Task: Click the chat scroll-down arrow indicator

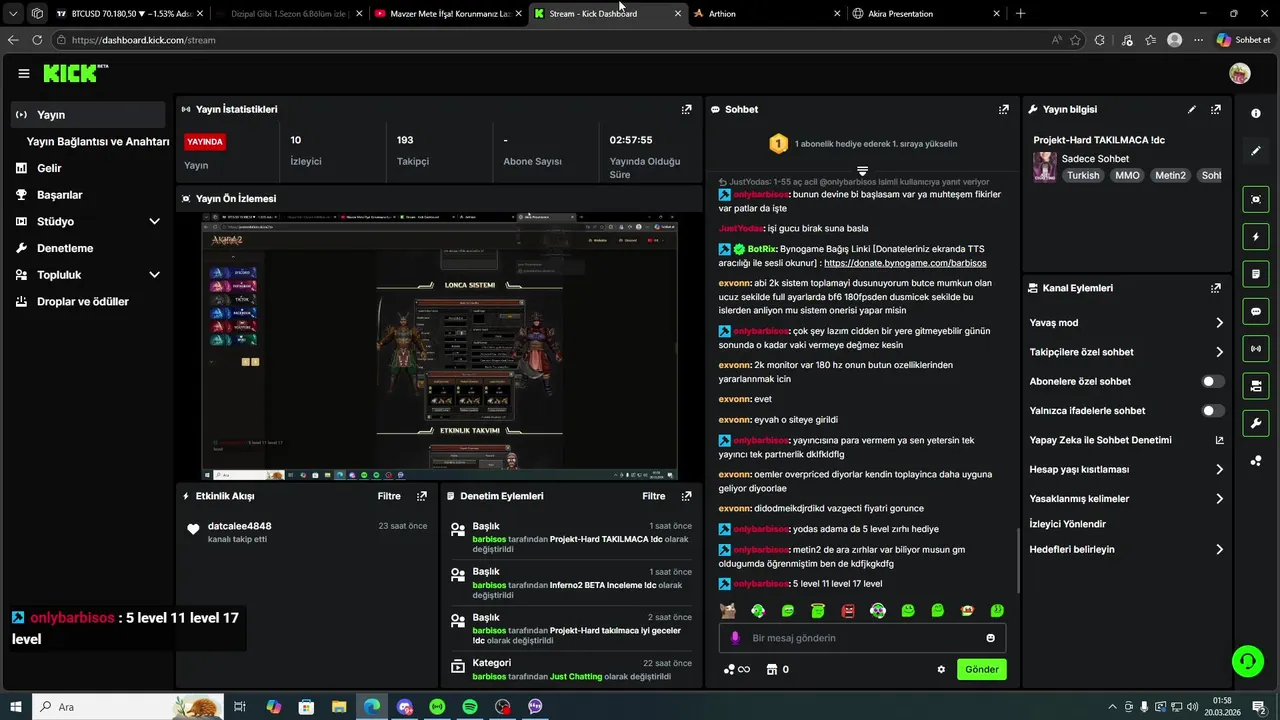Action: 862,171
